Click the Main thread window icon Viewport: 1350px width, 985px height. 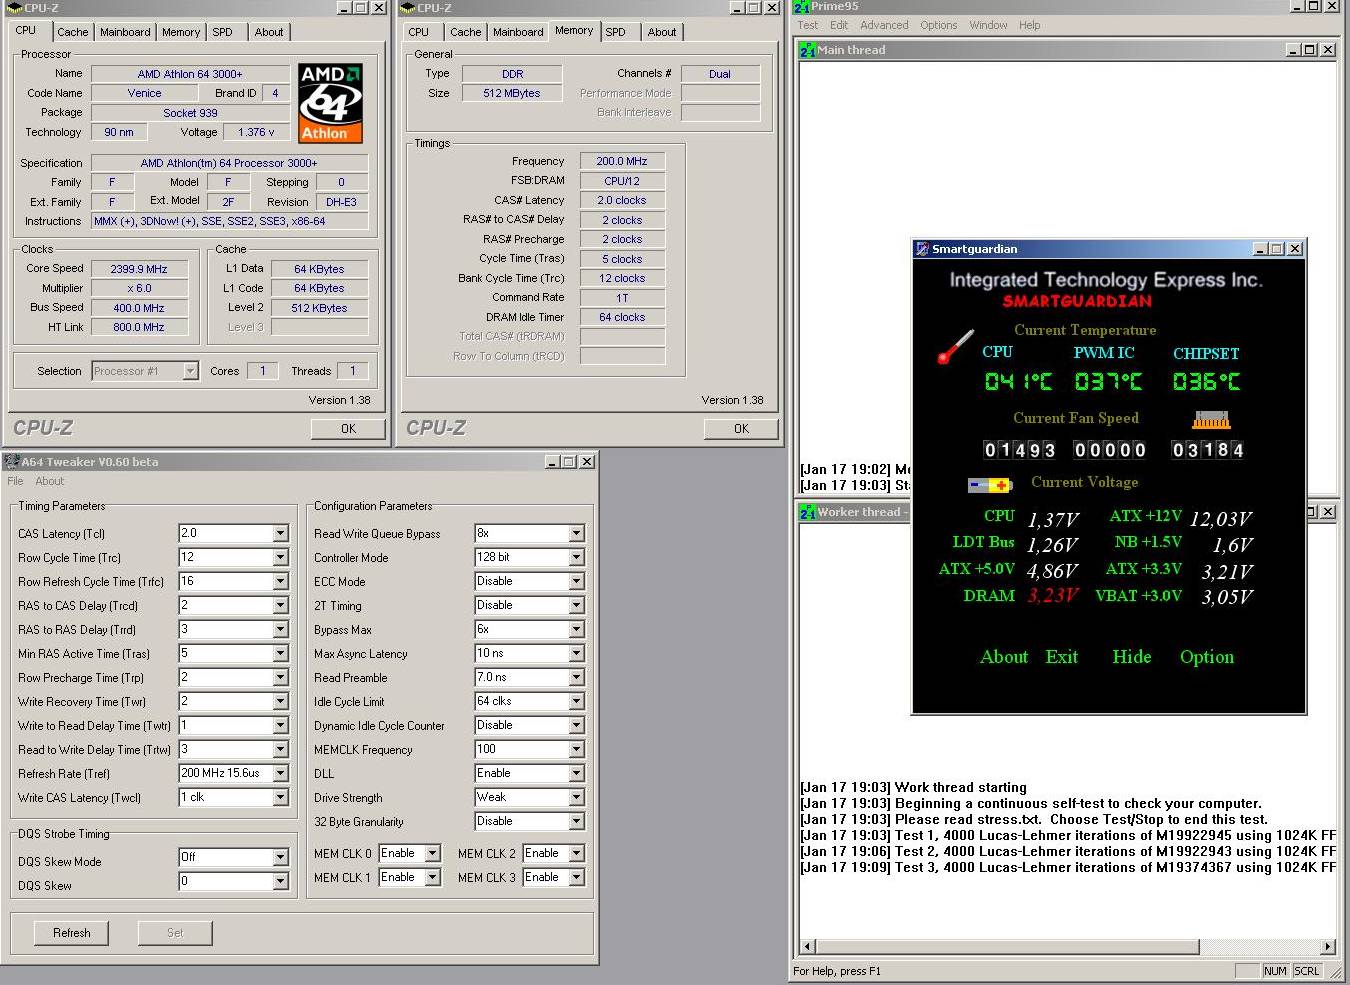click(x=807, y=50)
